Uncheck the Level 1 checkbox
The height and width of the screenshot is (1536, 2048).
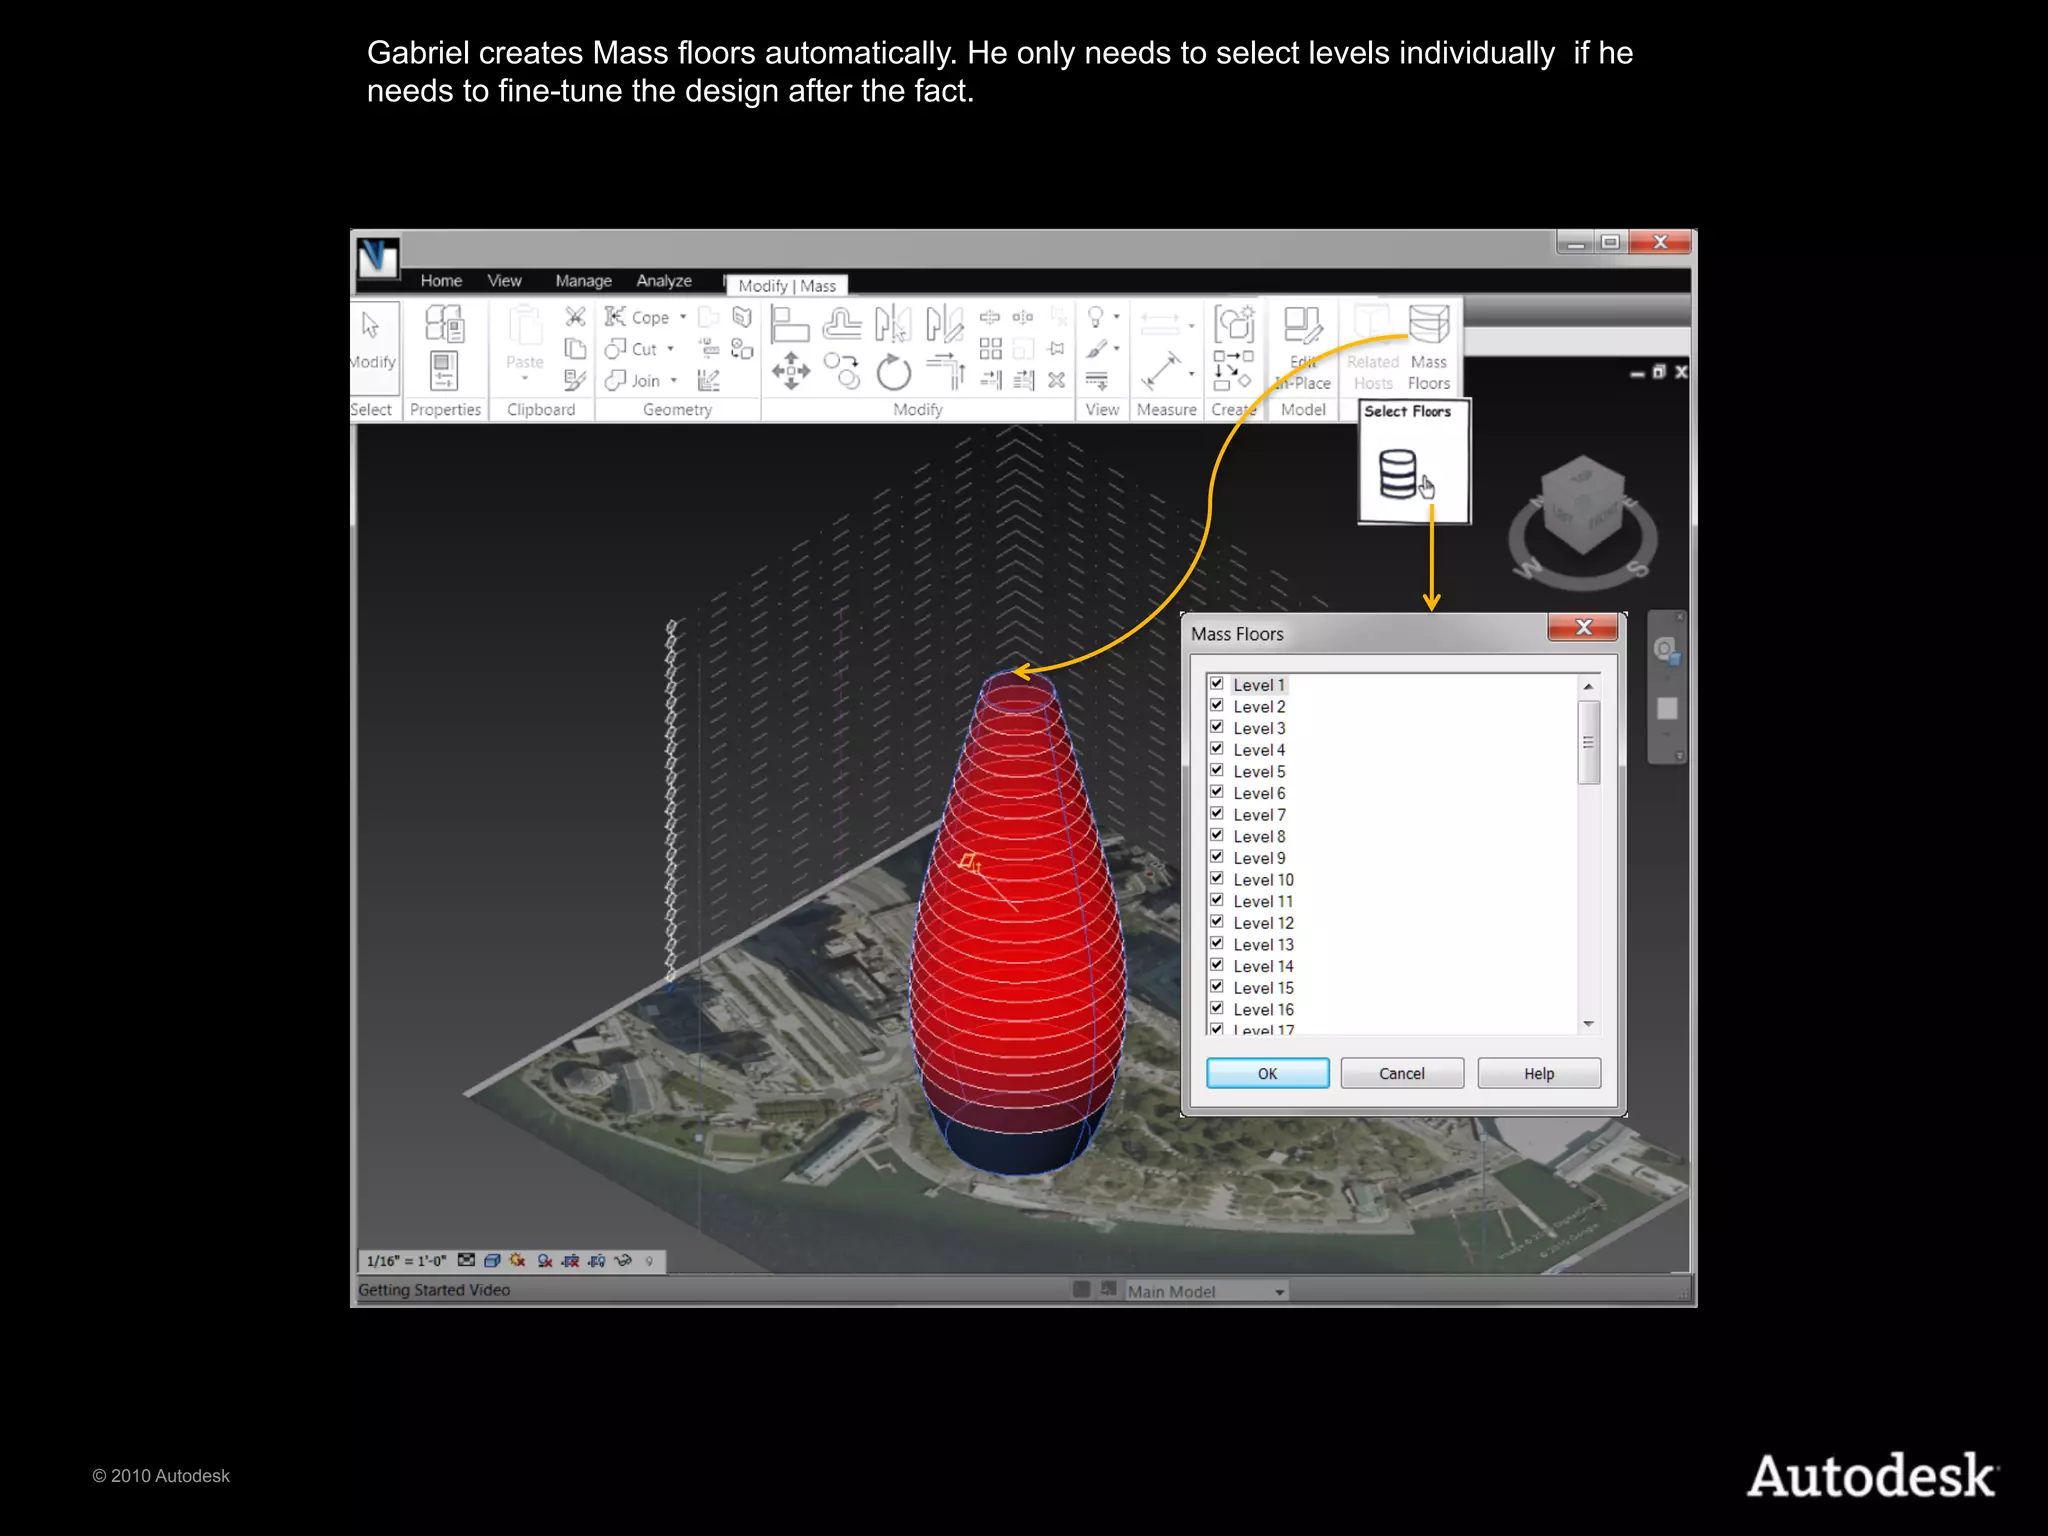(1217, 684)
